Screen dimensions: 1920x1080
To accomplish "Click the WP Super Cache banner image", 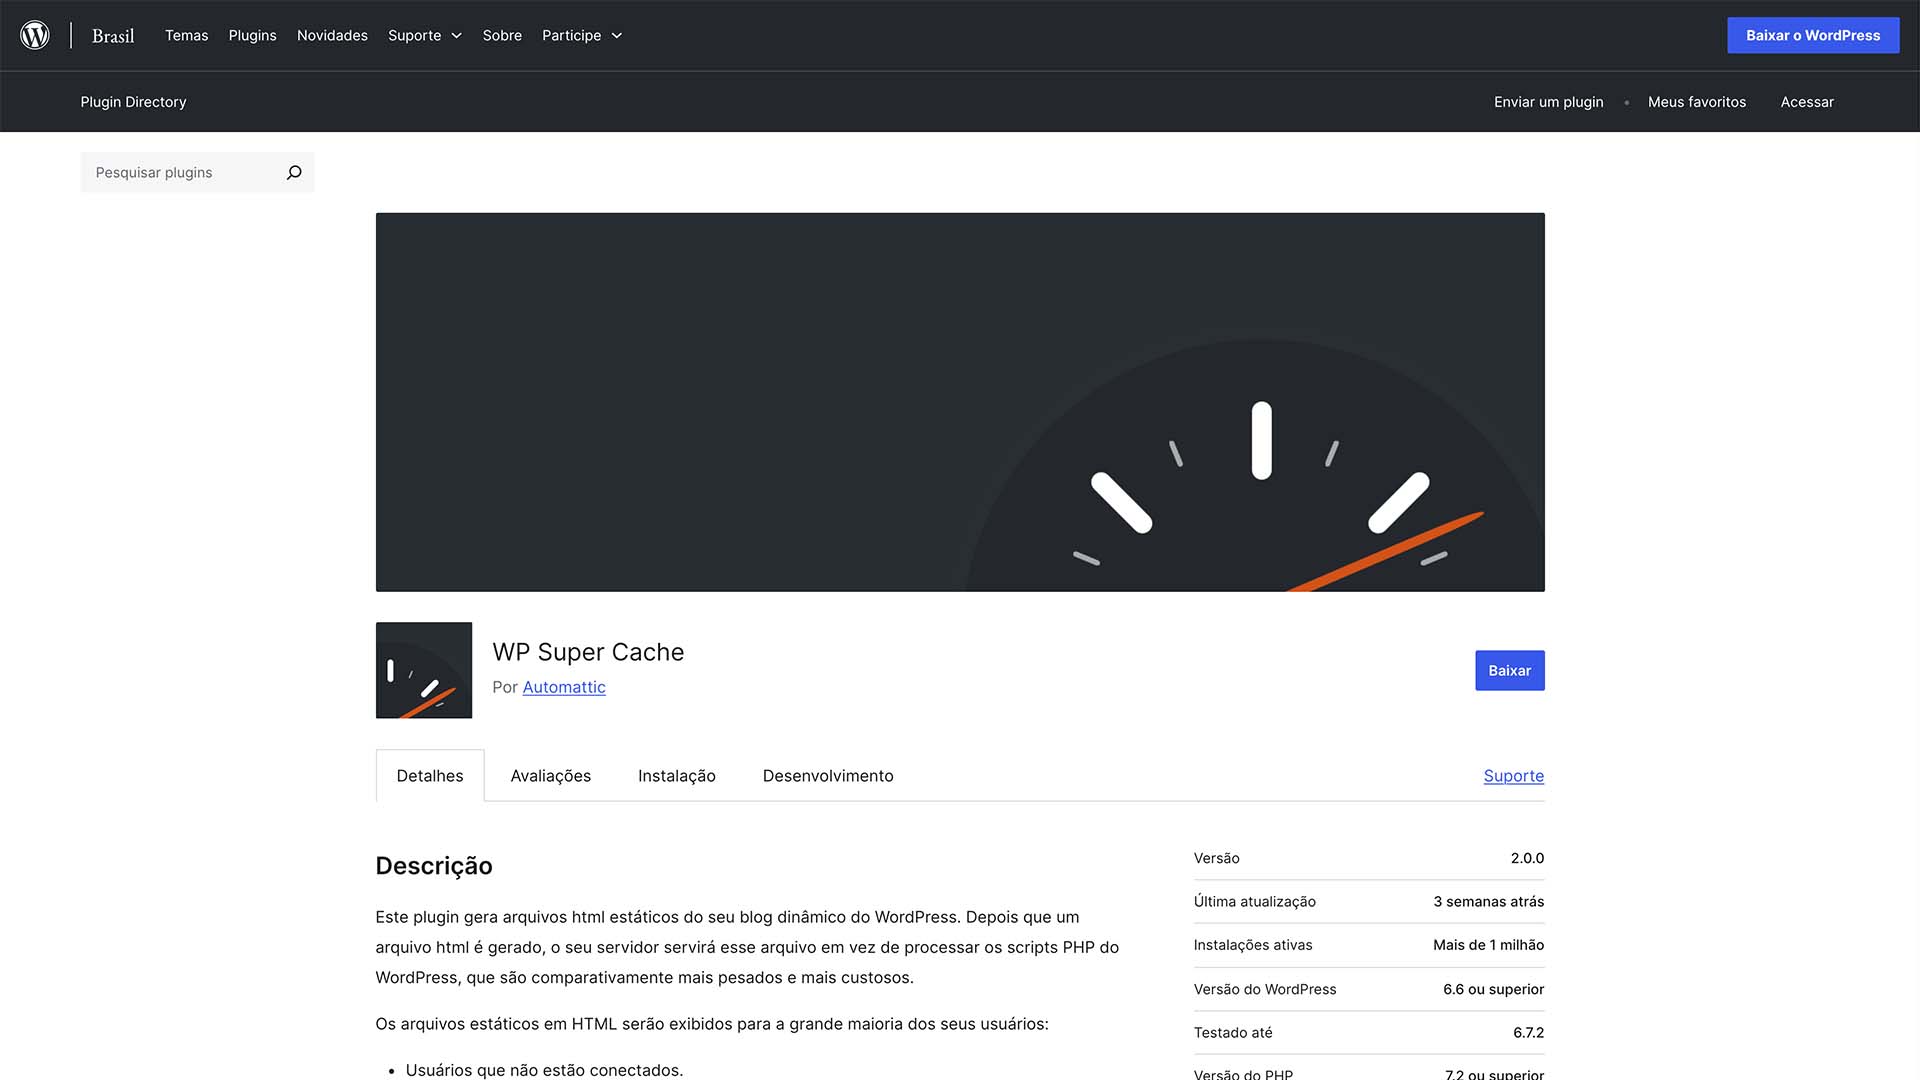I will 960,402.
